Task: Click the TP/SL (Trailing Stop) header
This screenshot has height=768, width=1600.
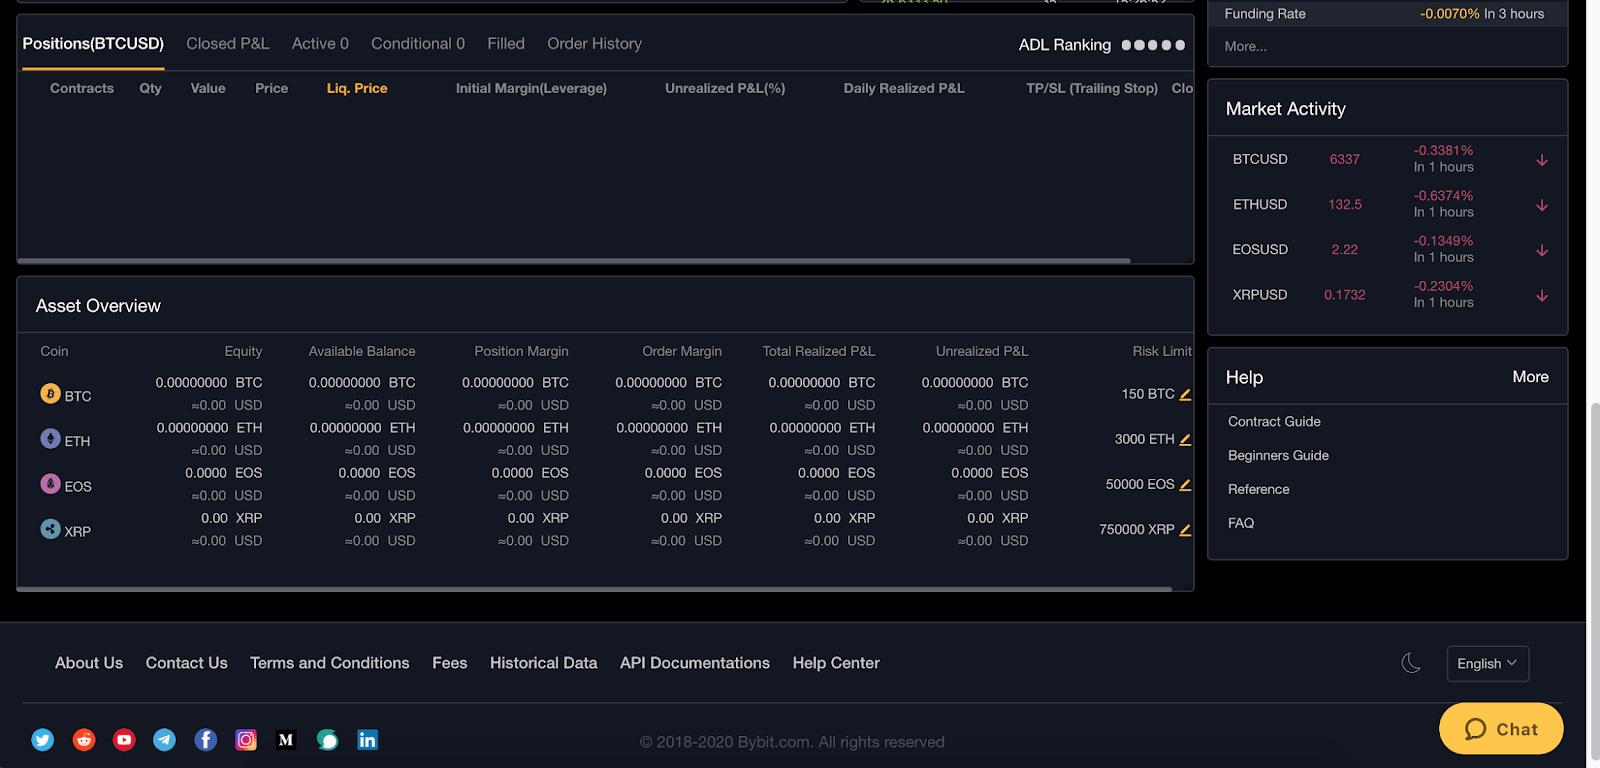Action: 1092,88
